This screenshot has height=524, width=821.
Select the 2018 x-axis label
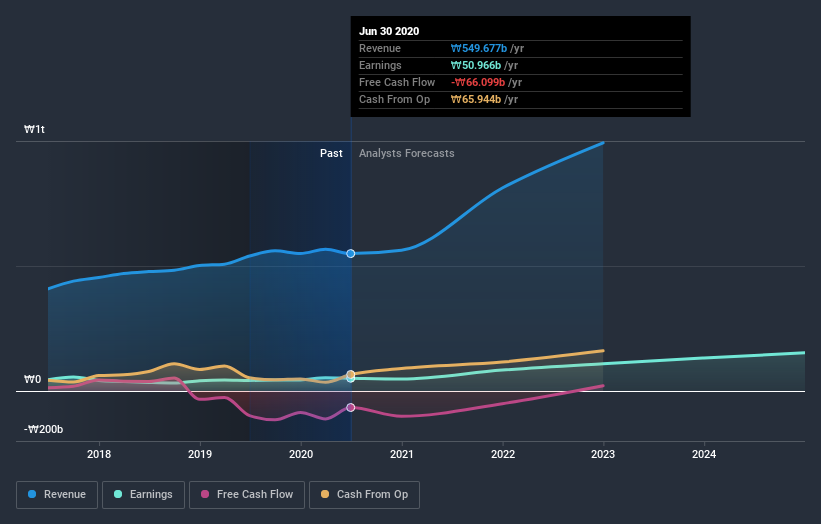point(99,454)
